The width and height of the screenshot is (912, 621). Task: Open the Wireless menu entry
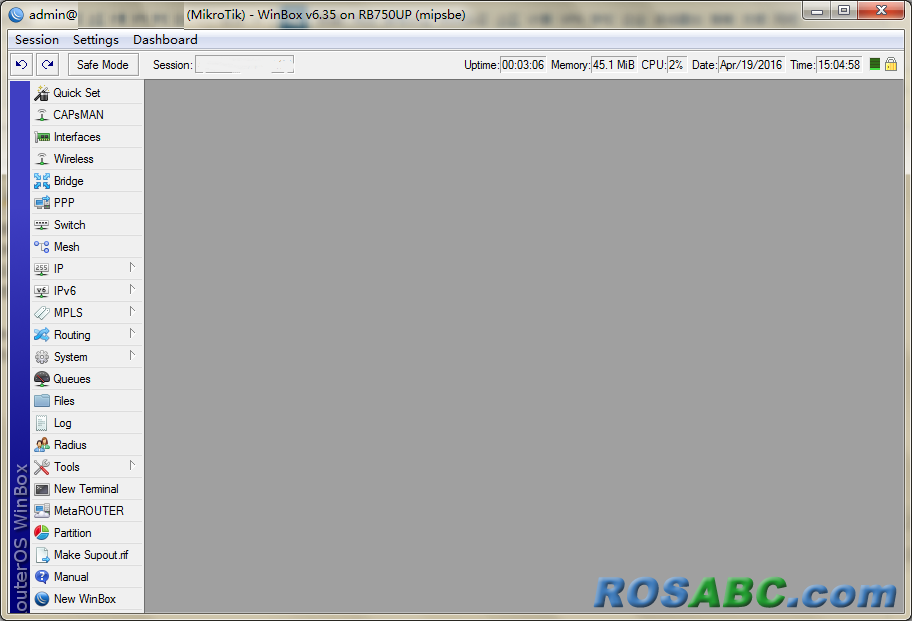(86, 159)
